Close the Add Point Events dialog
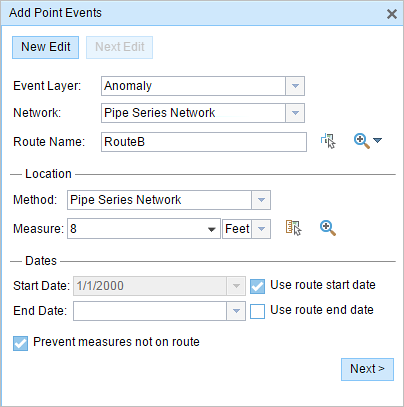Screen dimensions: 404x407 pos(392,14)
